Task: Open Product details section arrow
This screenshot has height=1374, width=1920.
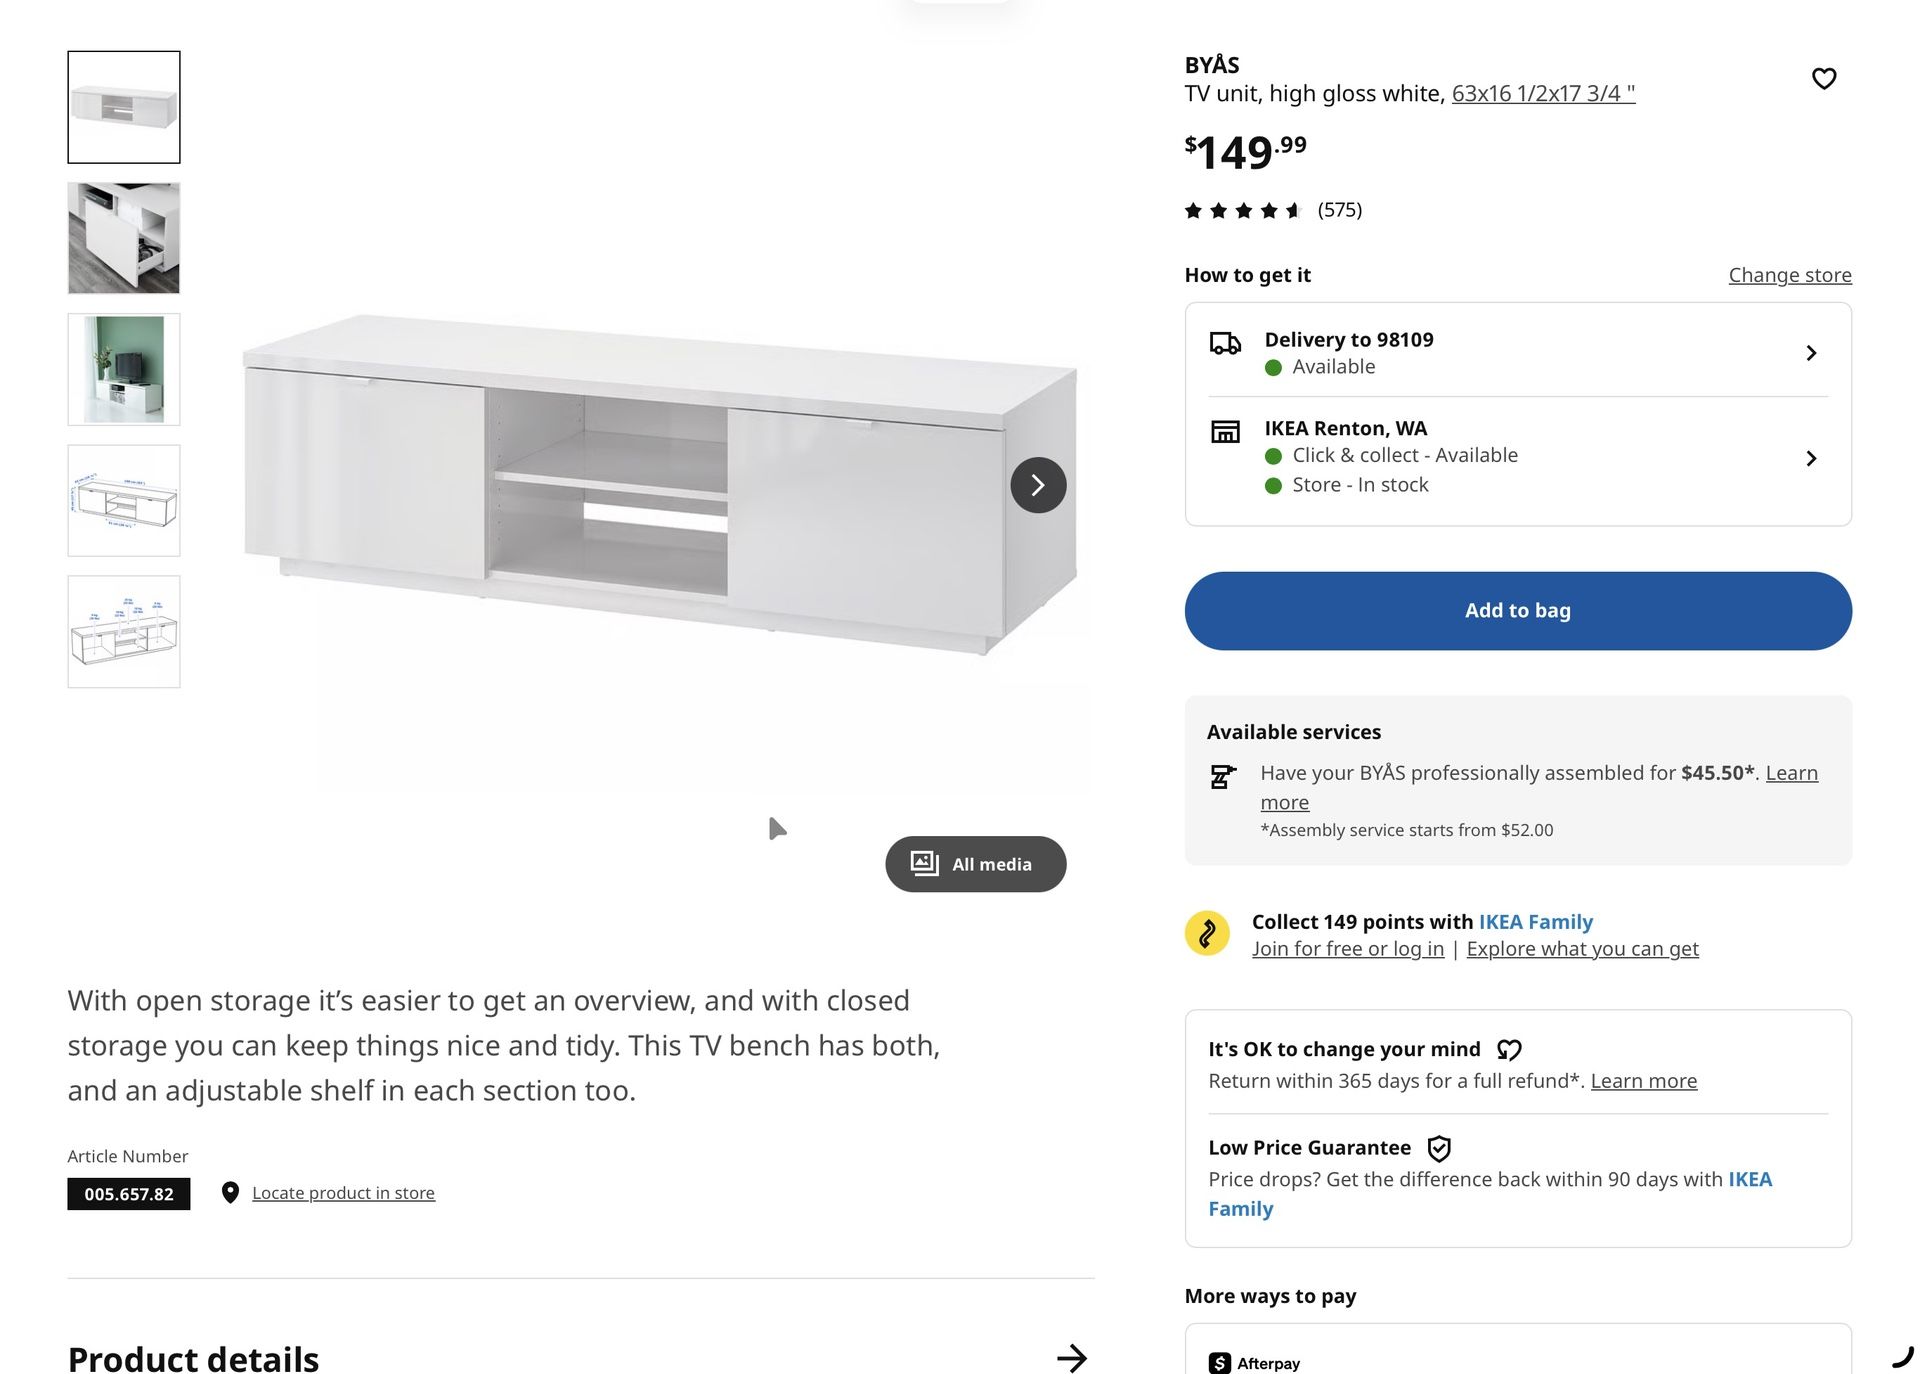Action: [x=1071, y=1357]
